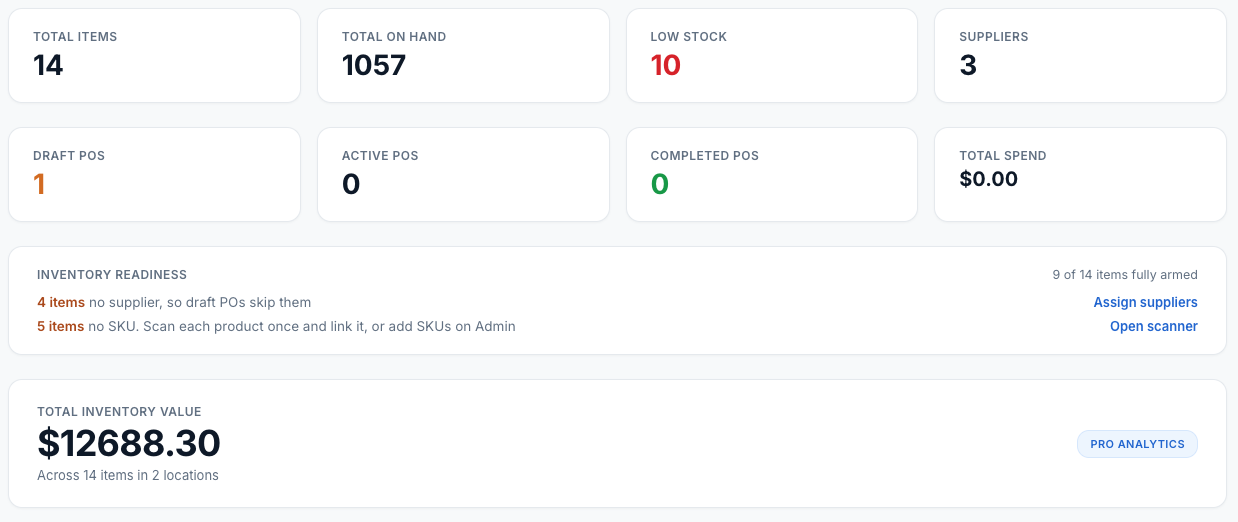Click the Open scanner link
Image resolution: width=1238 pixels, height=522 pixels.
point(1154,326)
